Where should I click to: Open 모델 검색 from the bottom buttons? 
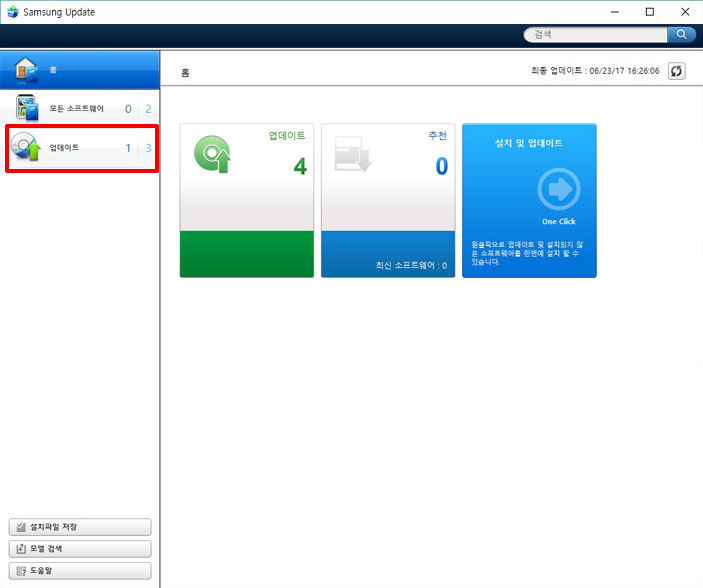point(80,549)
